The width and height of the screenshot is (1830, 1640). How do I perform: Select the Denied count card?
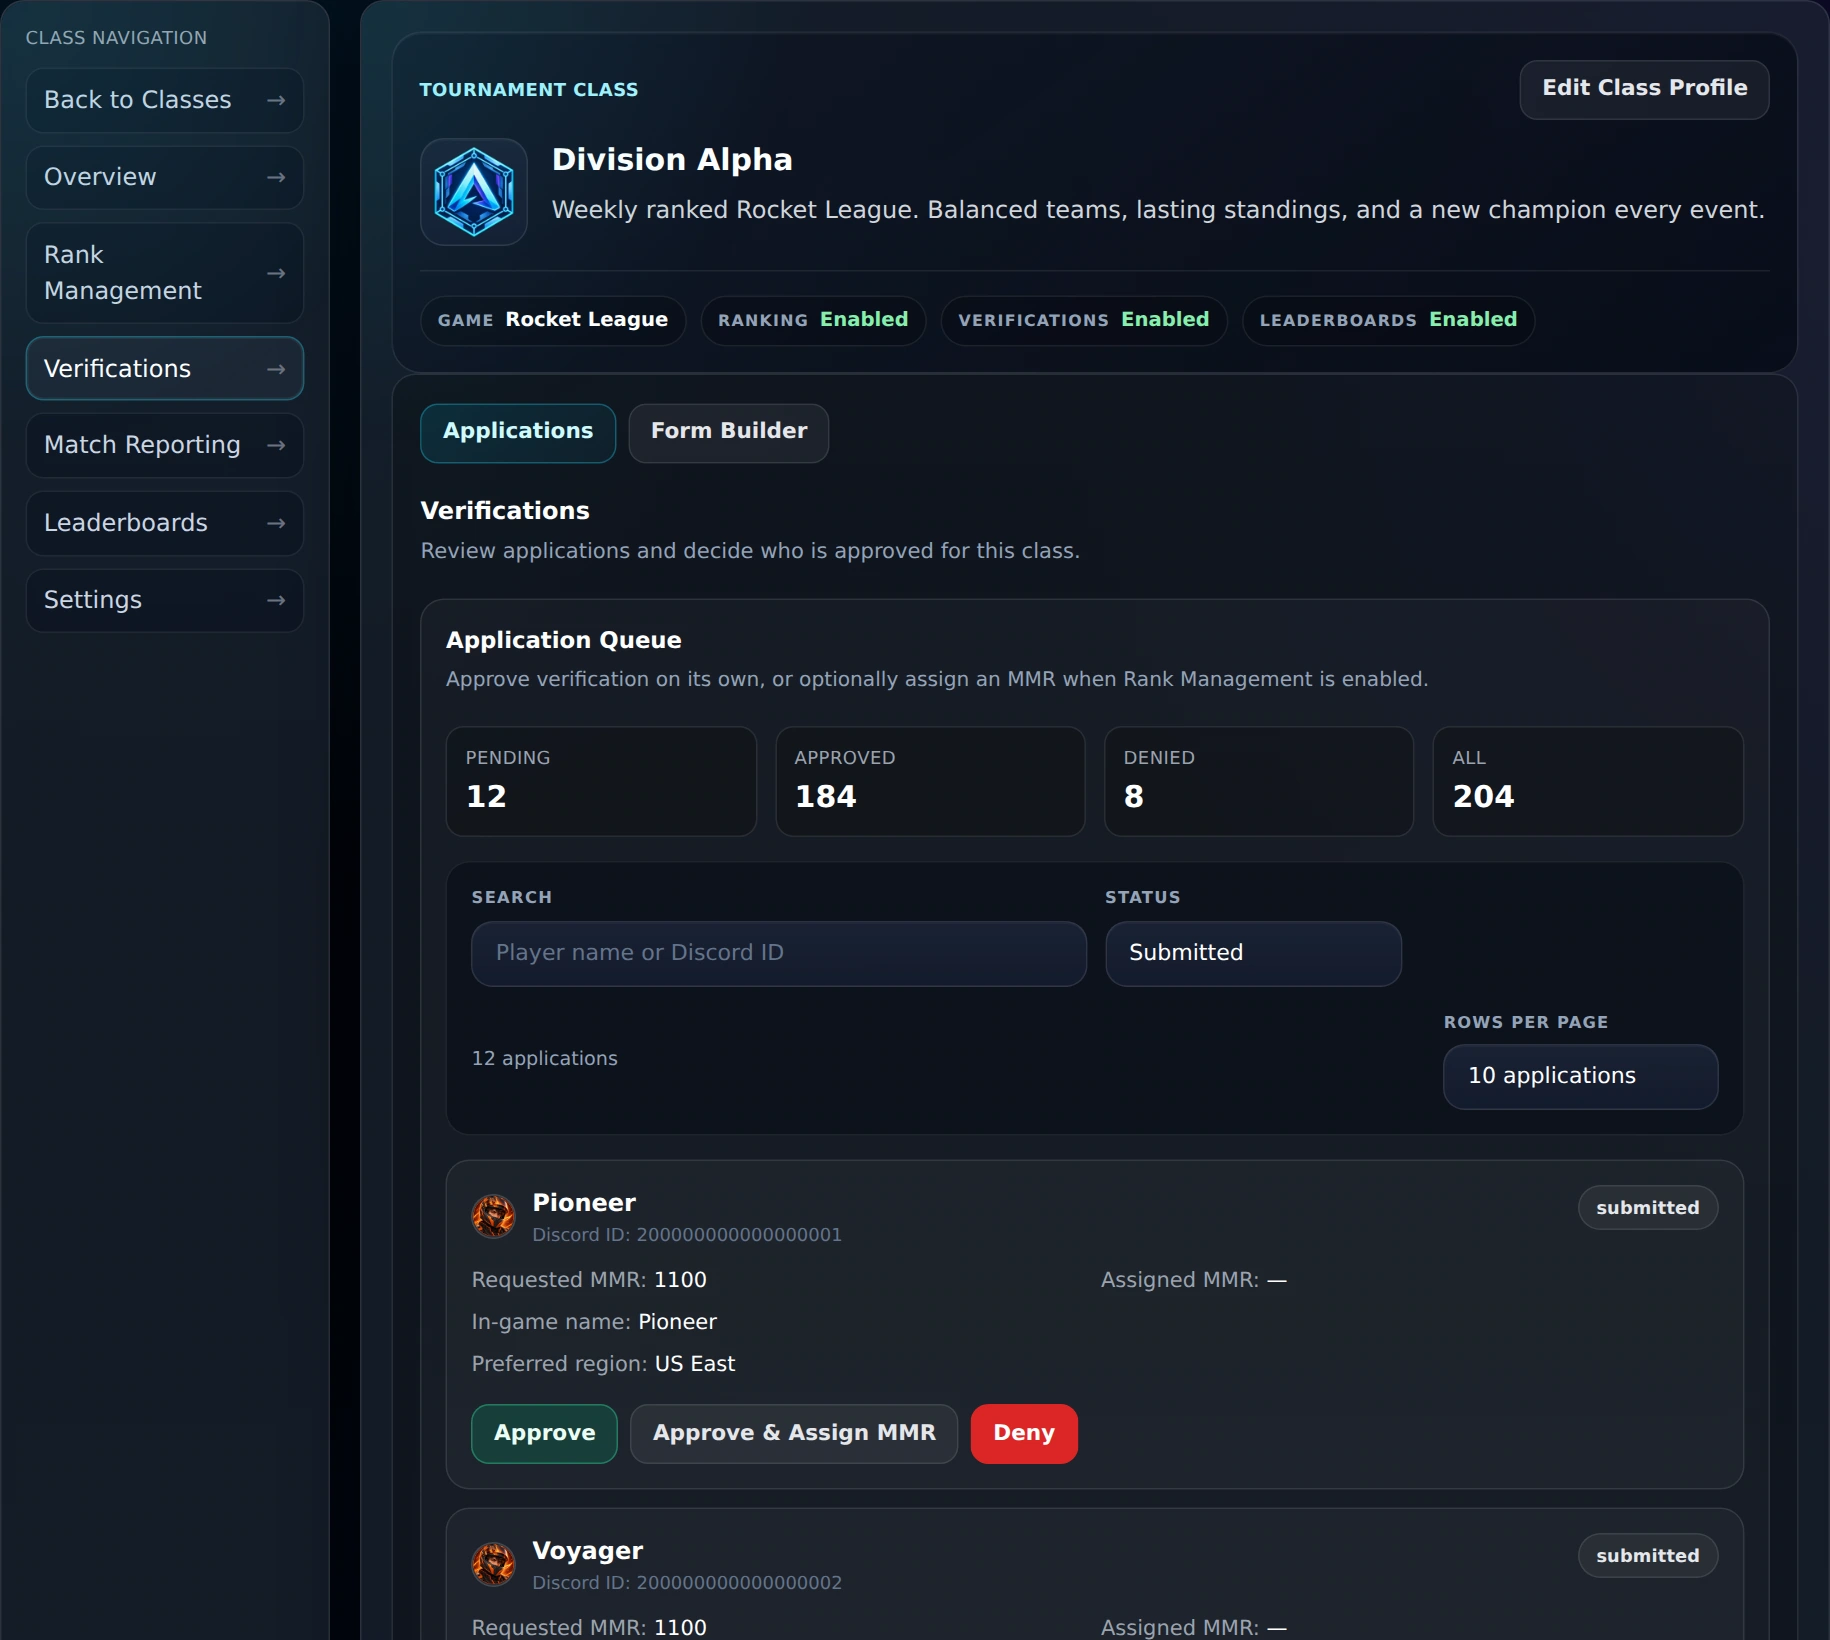[1259, 781]
